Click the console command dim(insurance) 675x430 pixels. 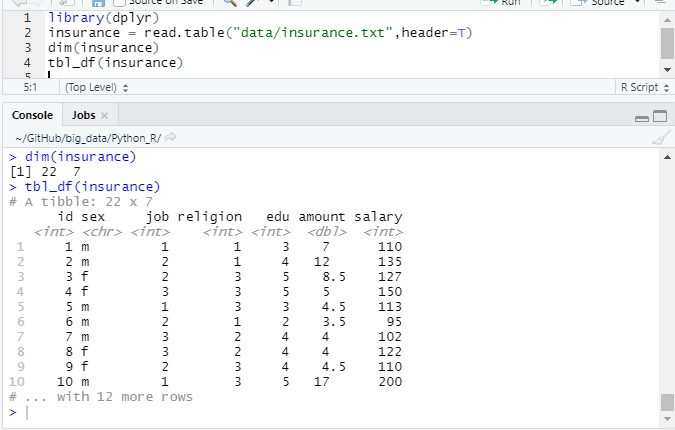point(81,157)
